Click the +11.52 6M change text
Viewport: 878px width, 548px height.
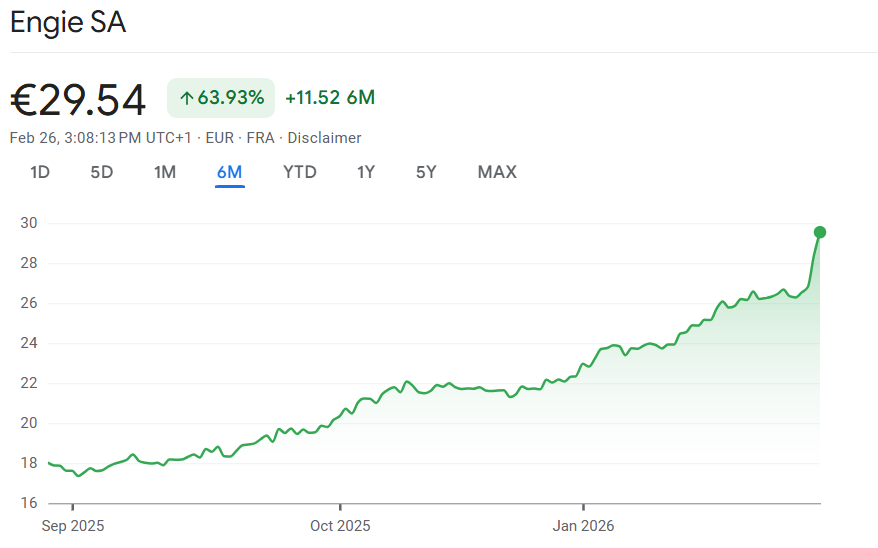pos(330,98)
